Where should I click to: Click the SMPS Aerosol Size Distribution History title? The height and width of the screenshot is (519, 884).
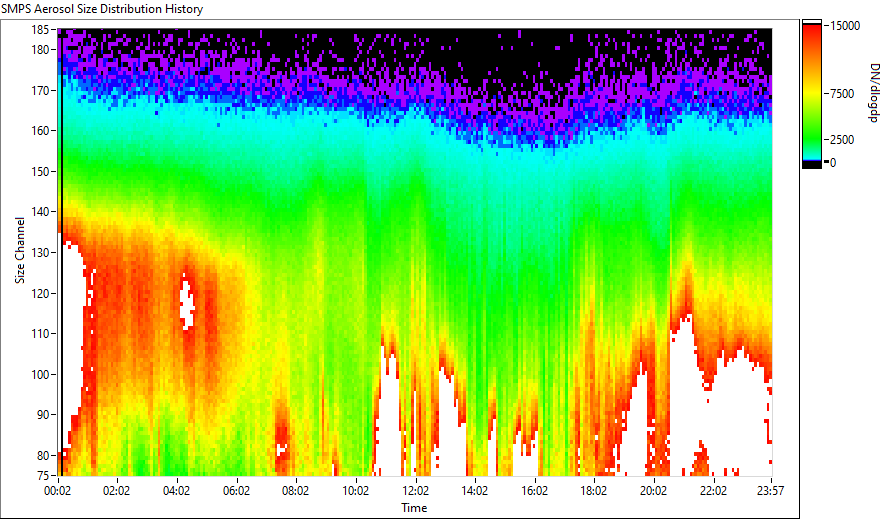point(102,9)
